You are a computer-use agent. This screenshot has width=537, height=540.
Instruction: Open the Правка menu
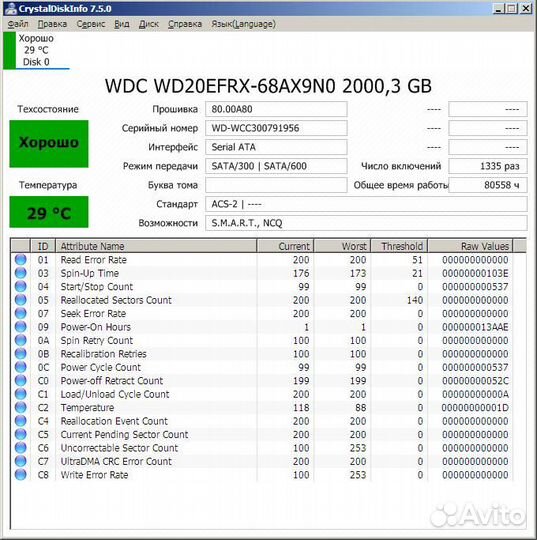pyautogui.click(x=52, y=24)
